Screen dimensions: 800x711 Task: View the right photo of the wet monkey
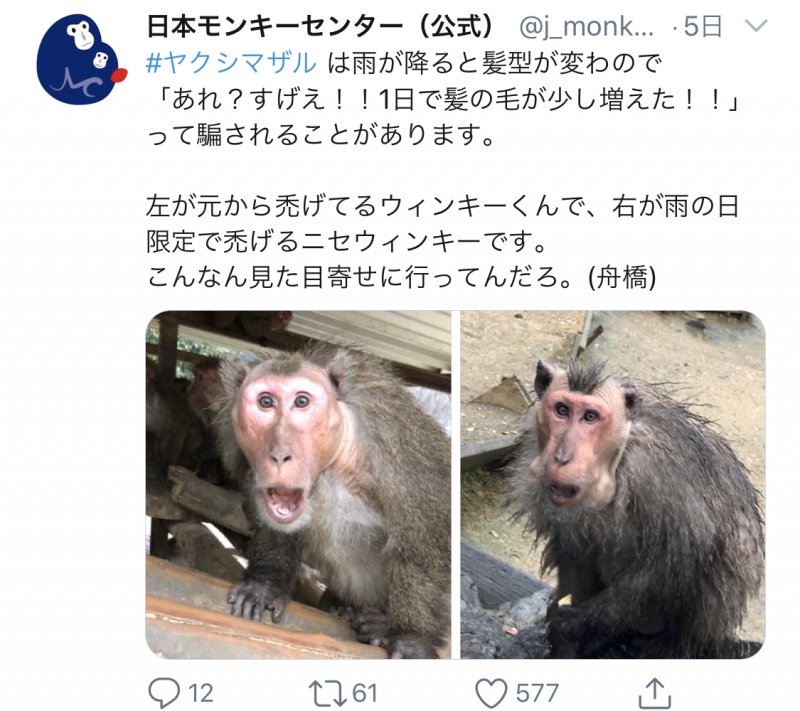tap(612, 485)
